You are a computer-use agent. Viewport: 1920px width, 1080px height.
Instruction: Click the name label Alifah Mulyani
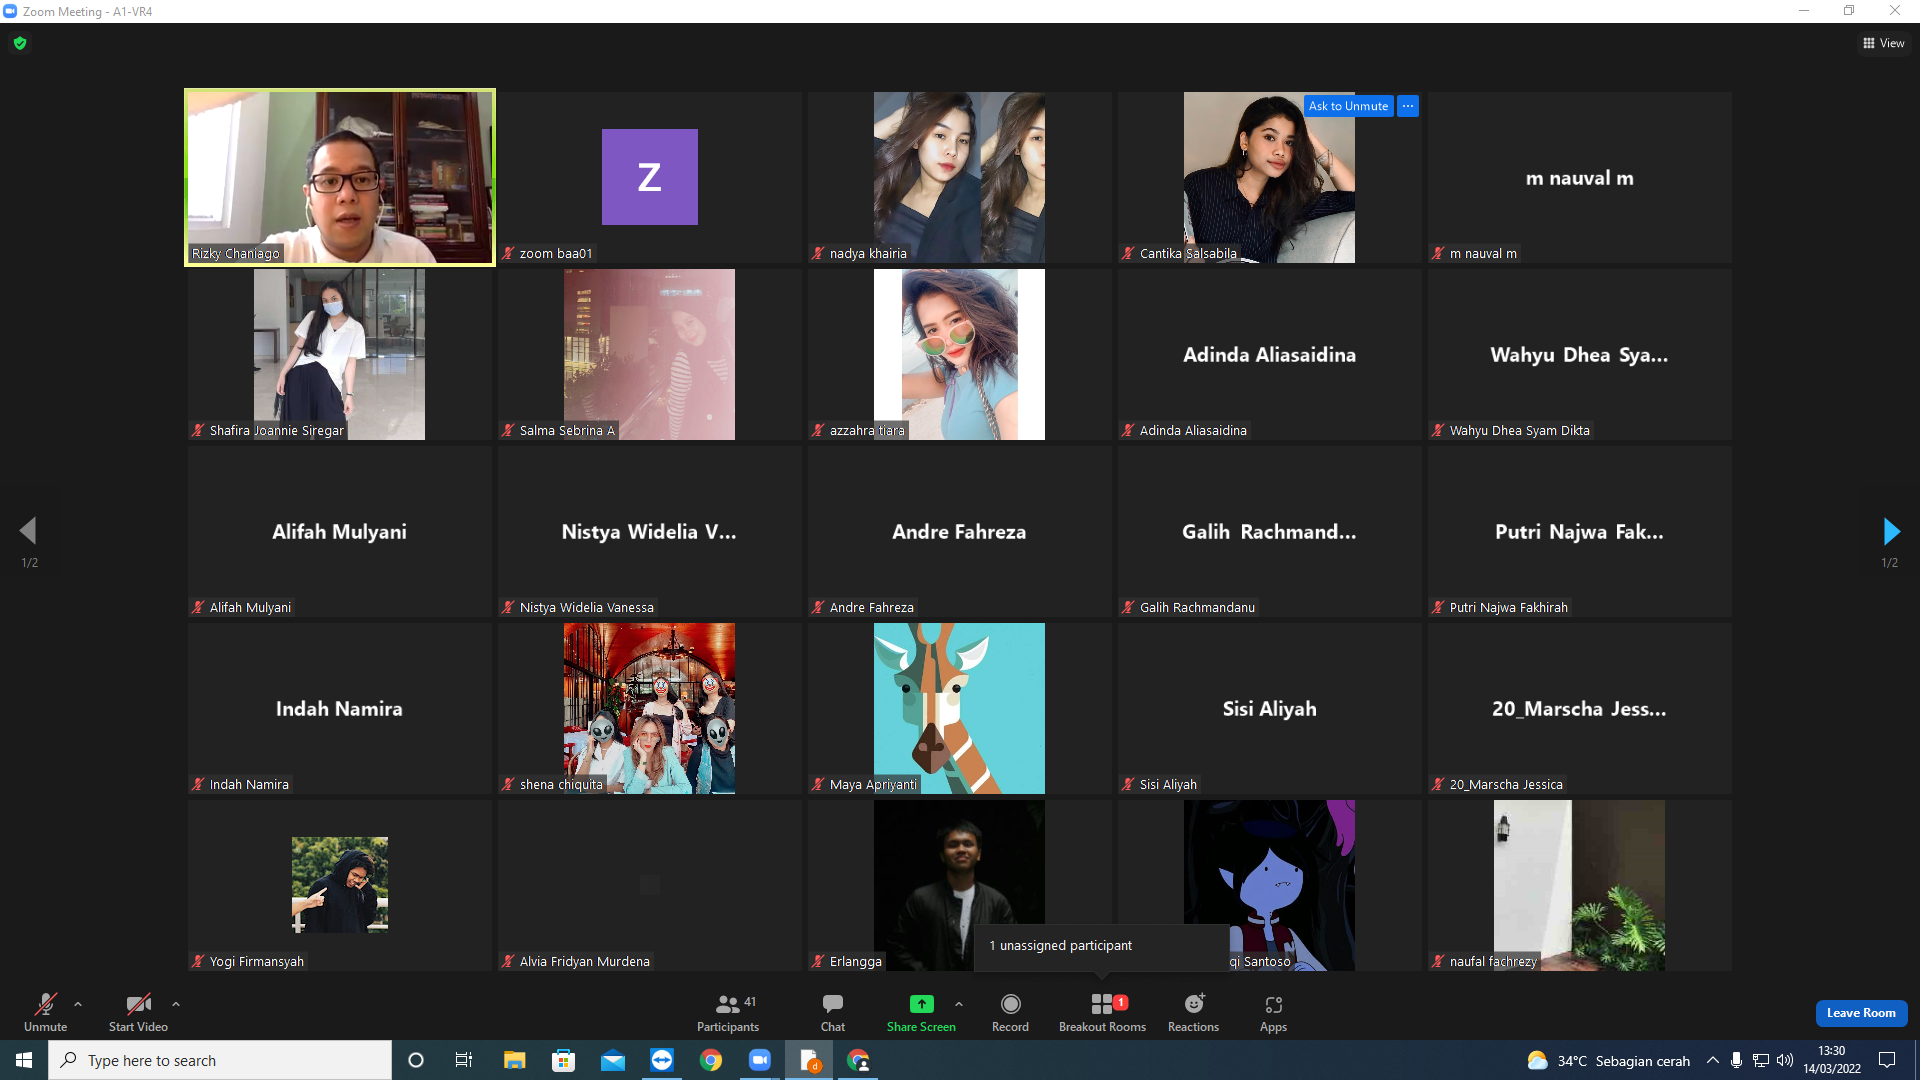(x=250, y=607)
